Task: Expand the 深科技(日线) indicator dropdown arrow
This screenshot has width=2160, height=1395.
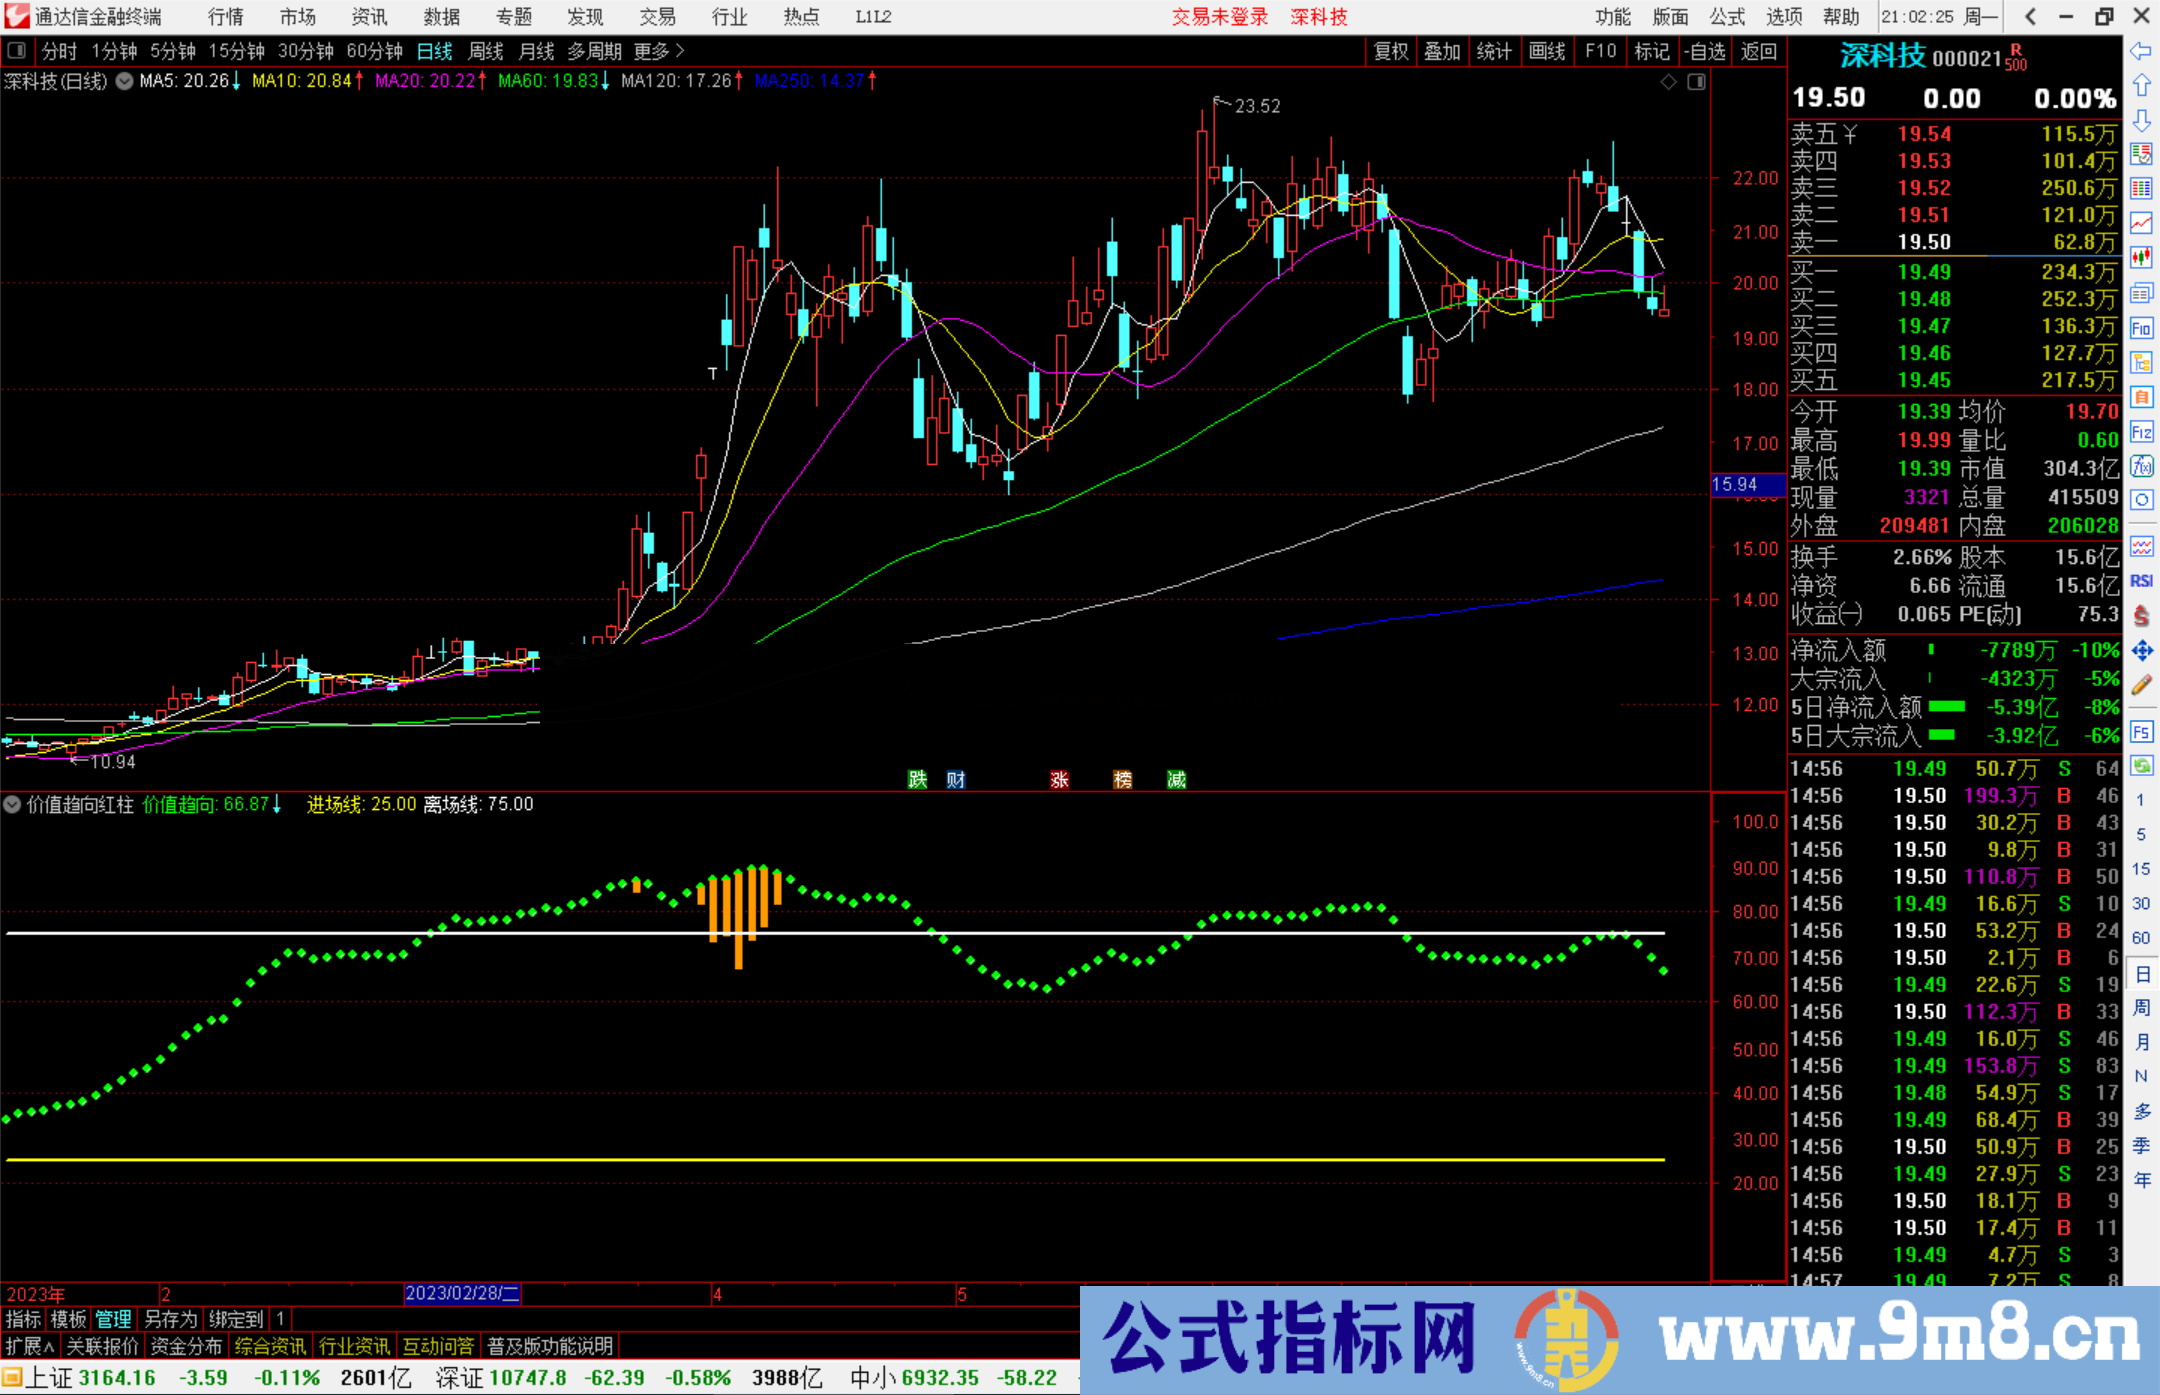Action: click(124, 82)
